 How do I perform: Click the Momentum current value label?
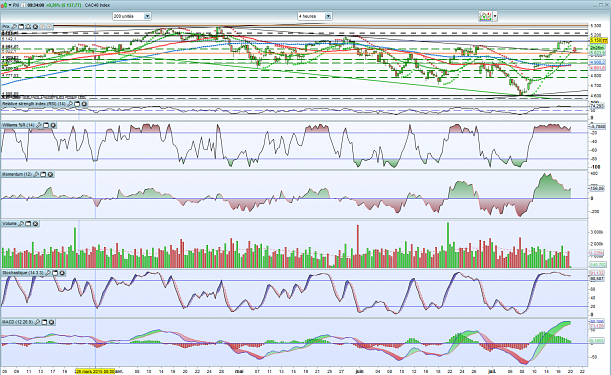coord(597,188)
